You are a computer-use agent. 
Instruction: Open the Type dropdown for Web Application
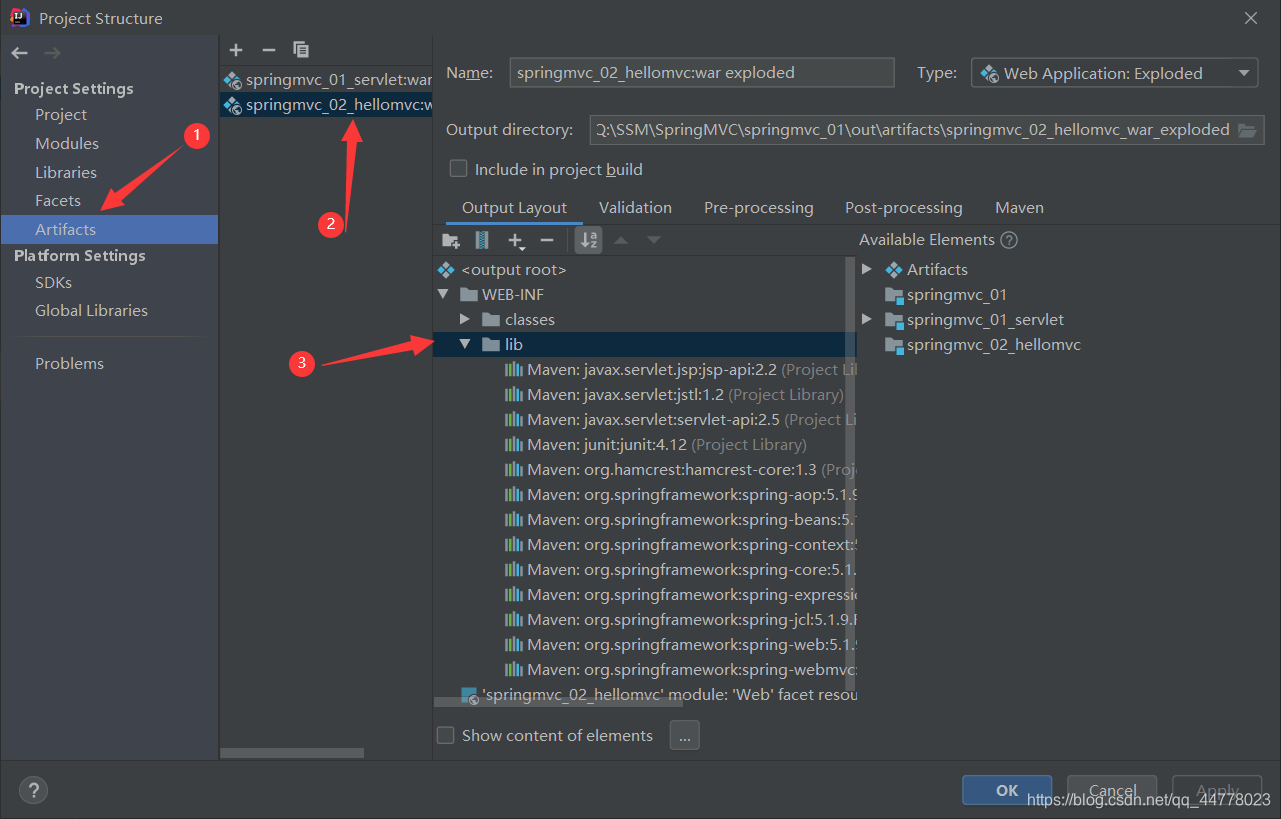coord(1115,73)
